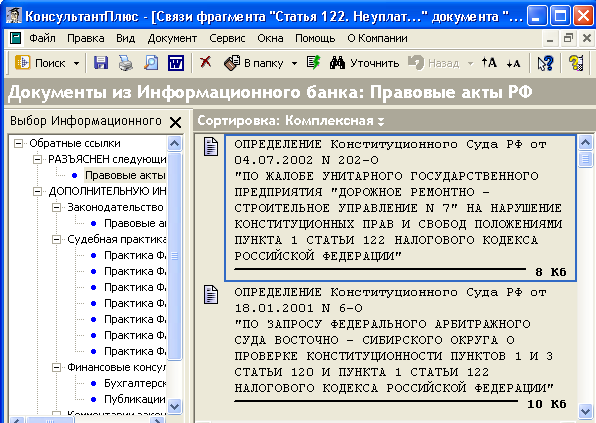
Task: Click Уточнить binoculars button
Action: point(364,63)
